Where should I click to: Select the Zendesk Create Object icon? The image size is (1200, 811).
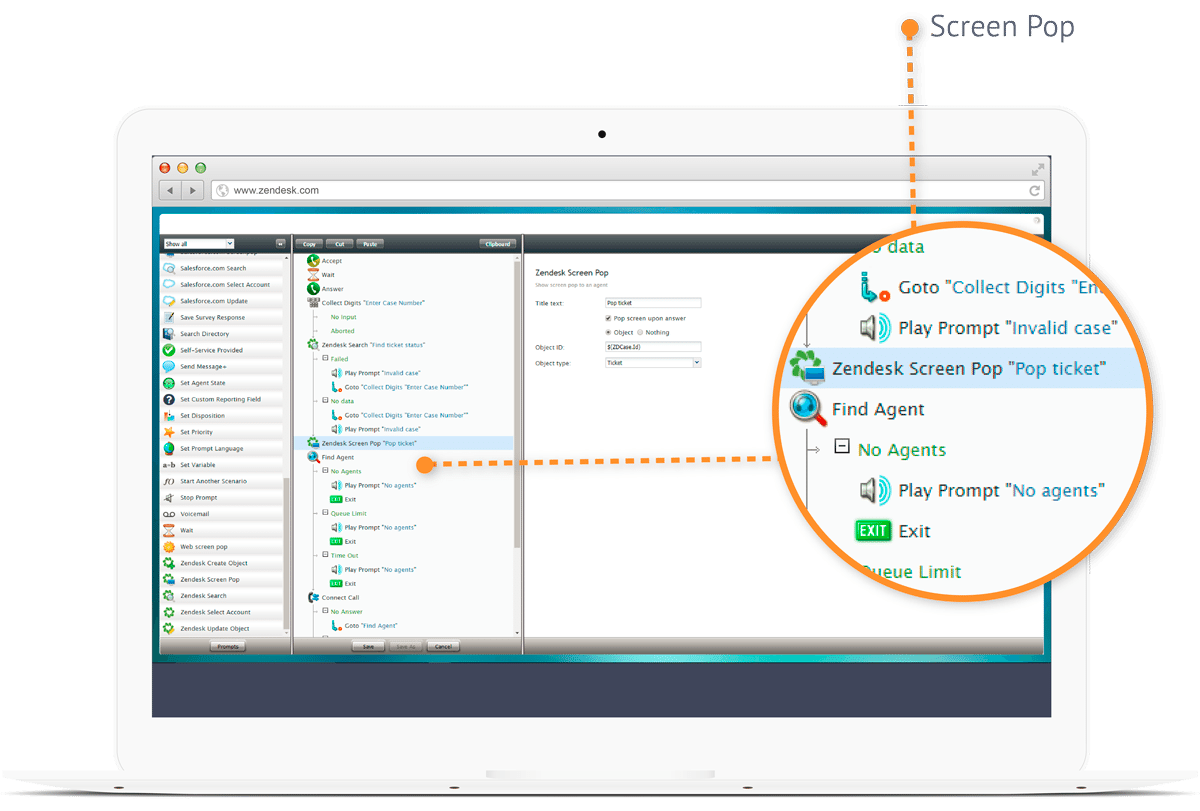coord(169,563)
